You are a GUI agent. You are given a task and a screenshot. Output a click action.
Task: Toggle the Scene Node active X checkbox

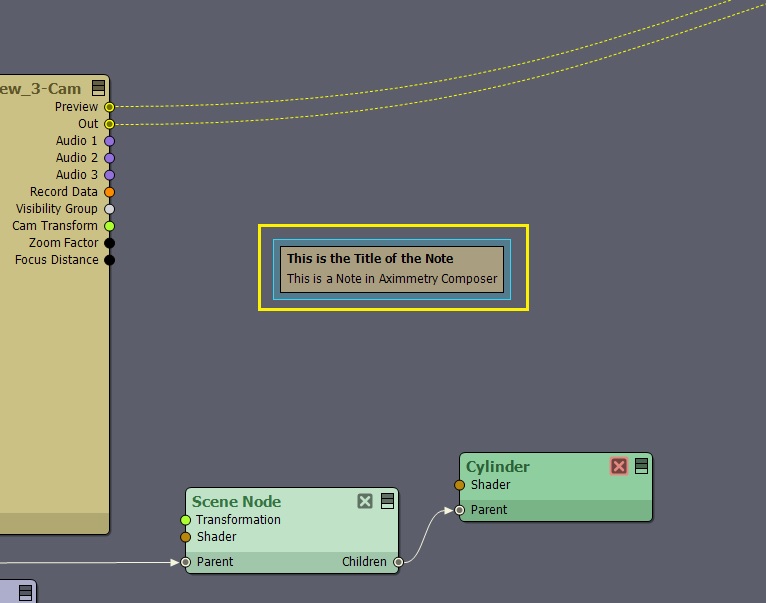365,501
